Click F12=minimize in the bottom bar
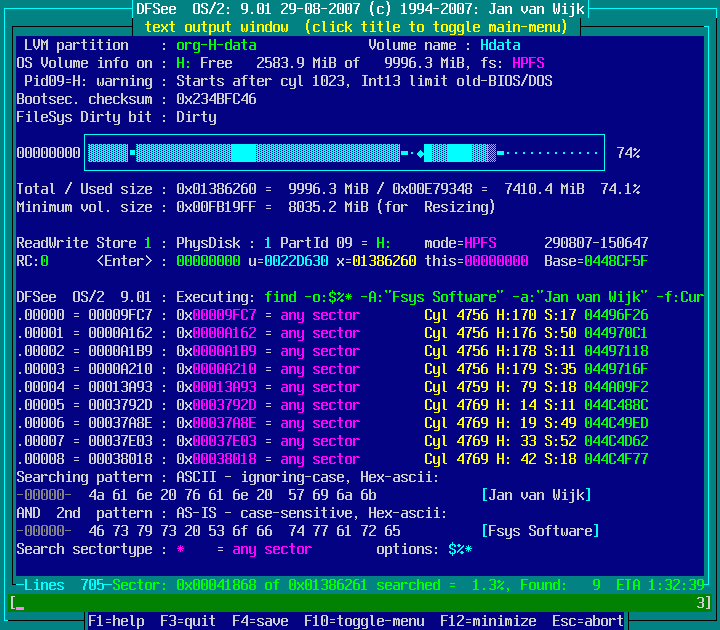 click(488, 621)
